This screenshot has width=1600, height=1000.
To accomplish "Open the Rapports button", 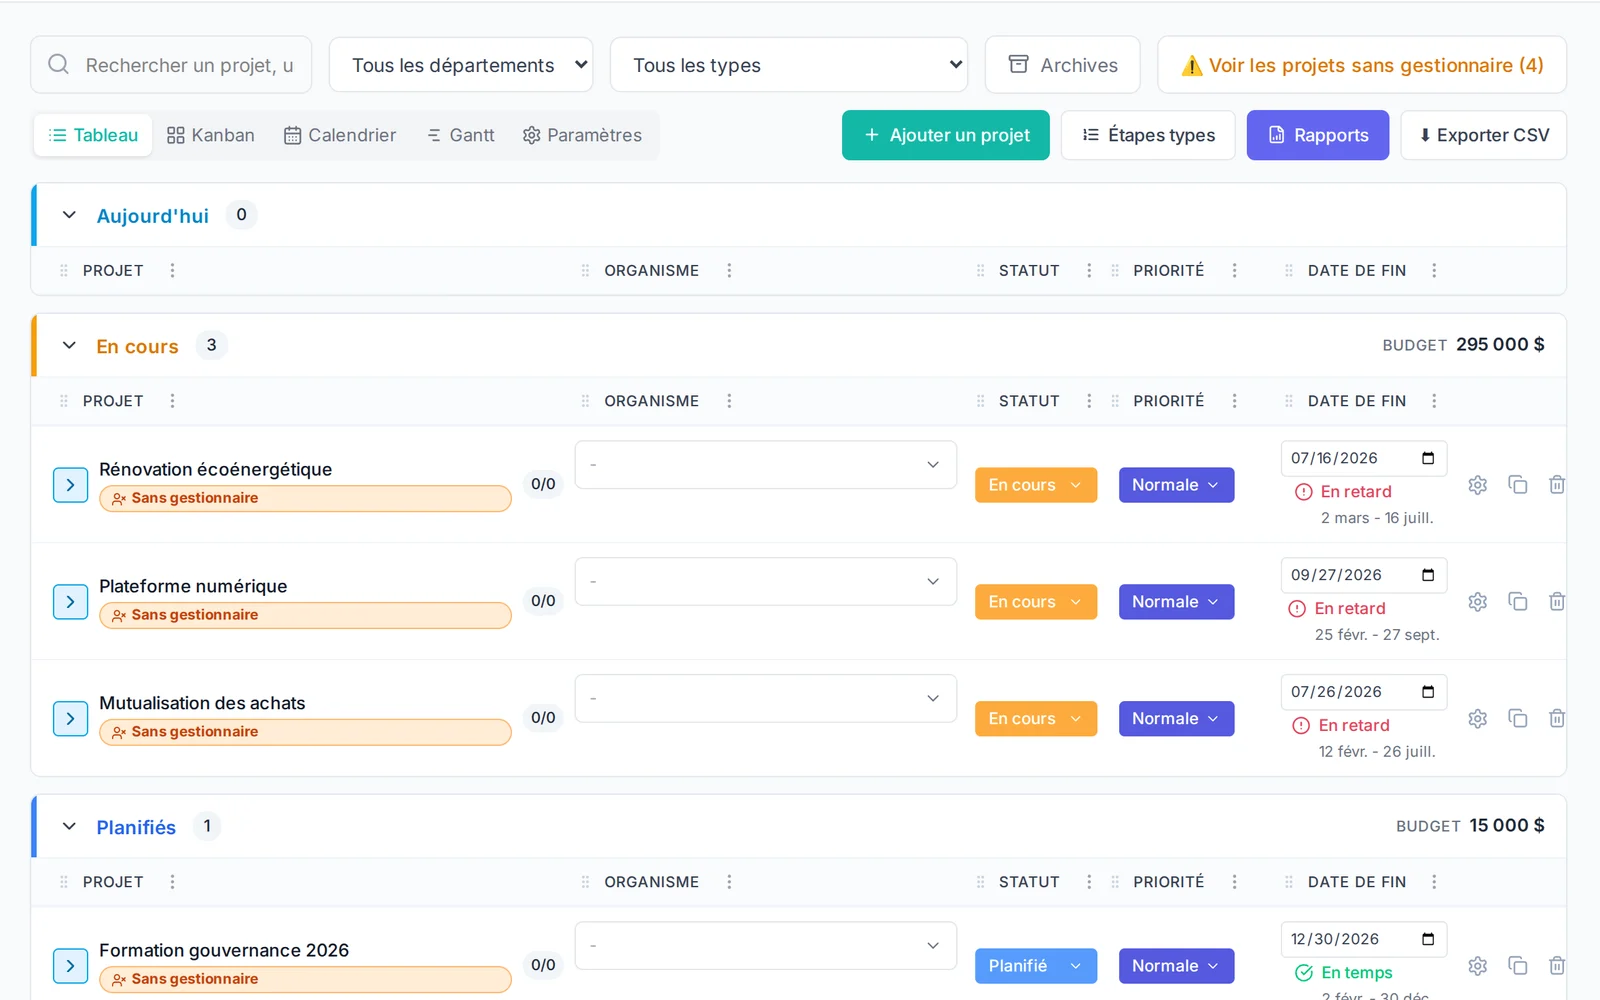I will coord(1318,135).
